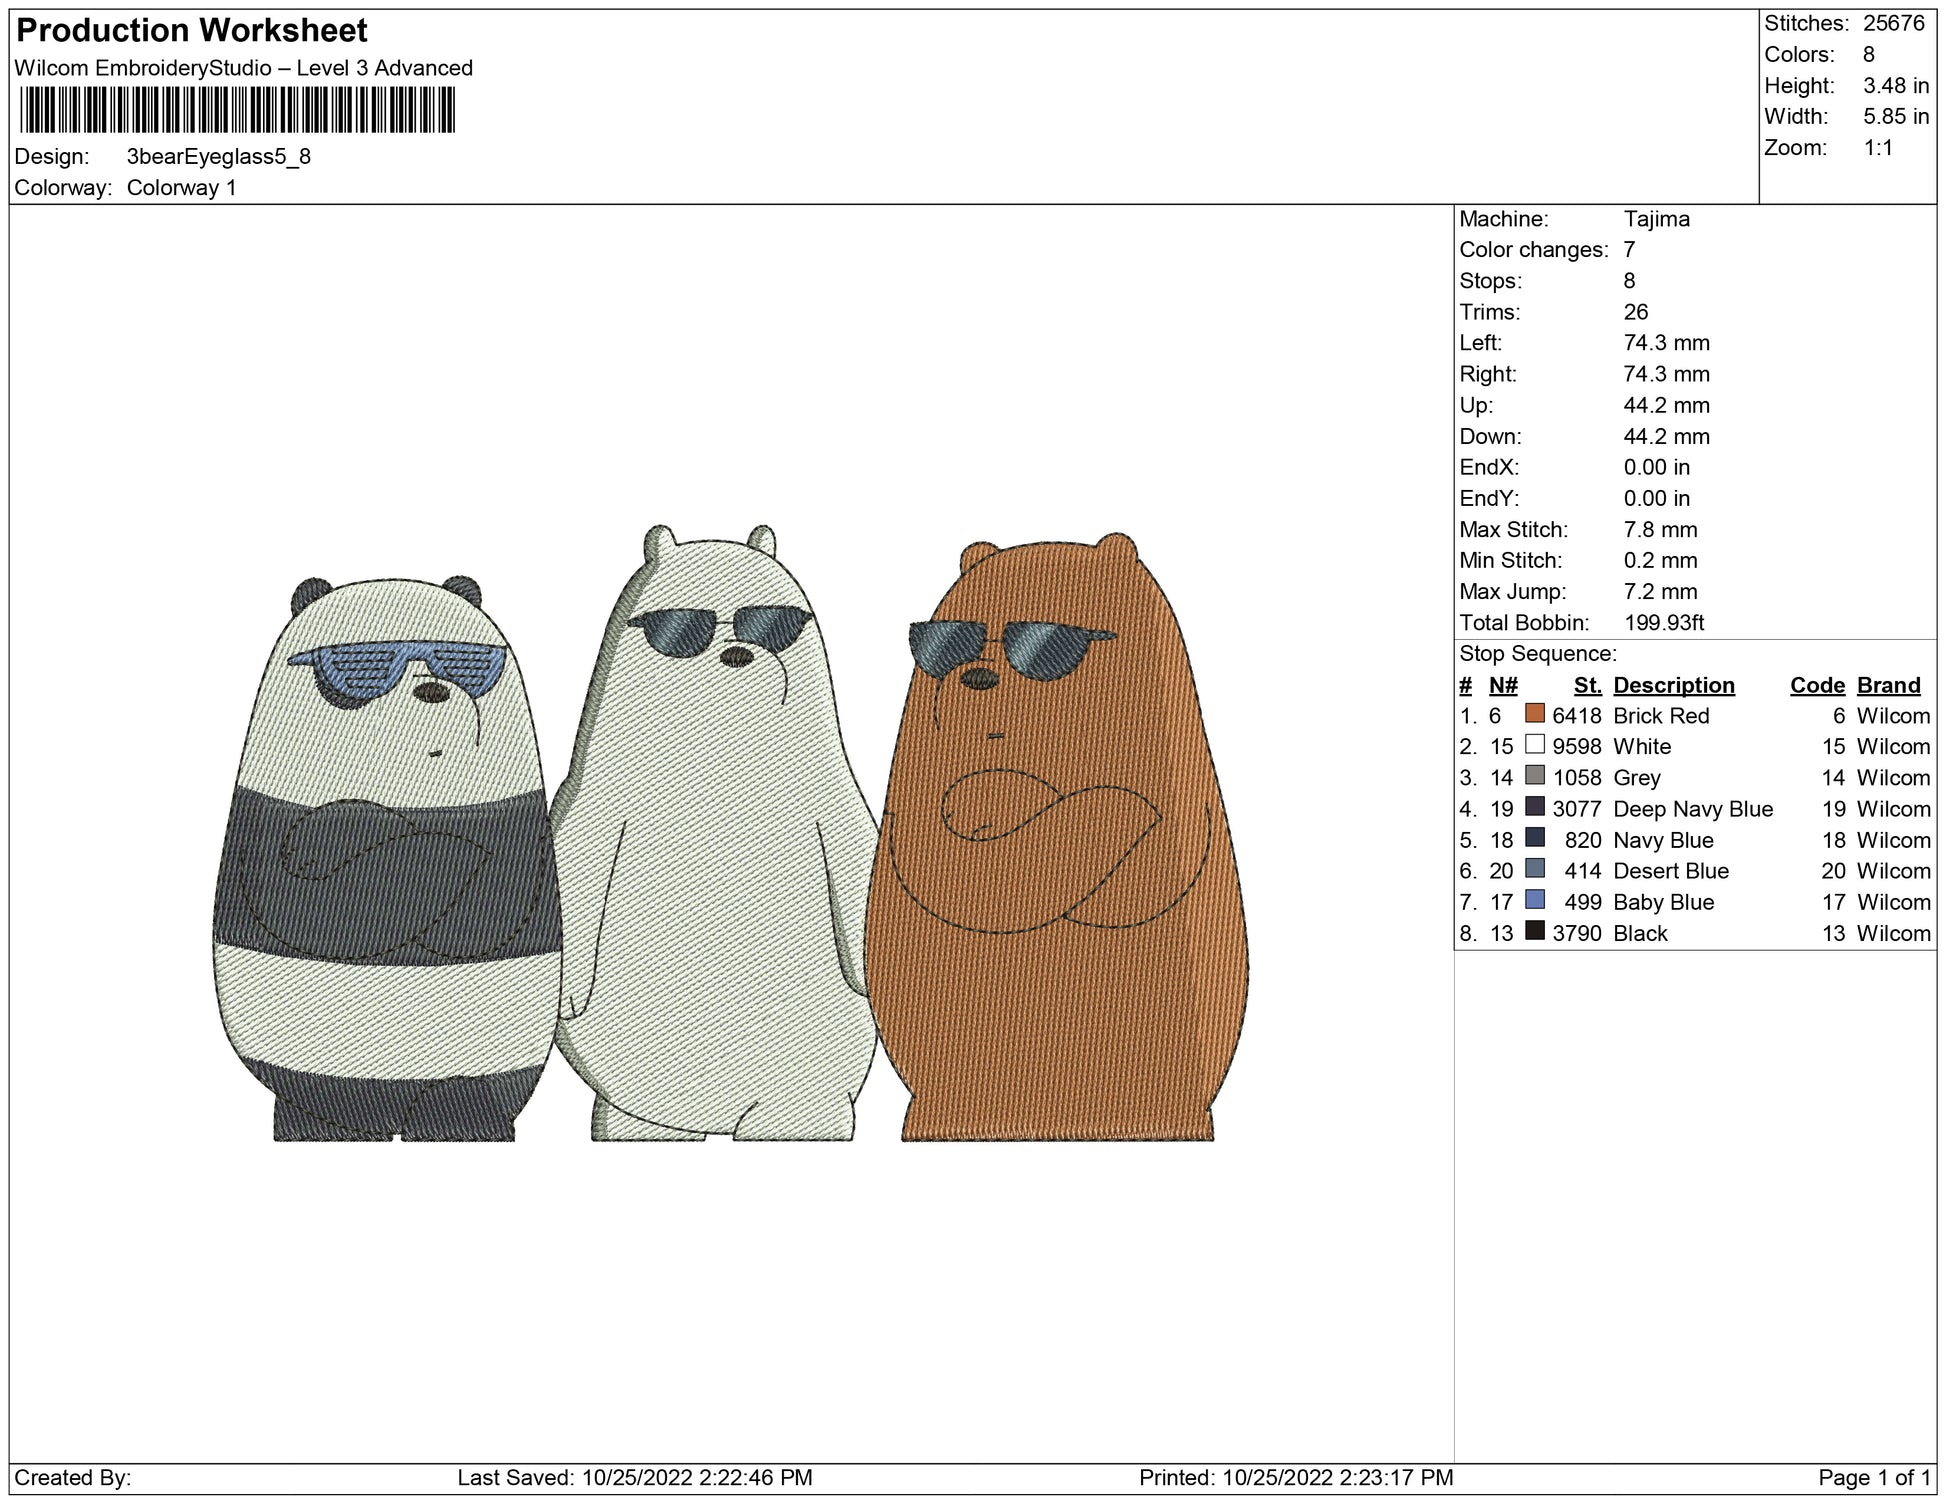
Task: Click the St. column header
Action: (x=1587, y=685)
